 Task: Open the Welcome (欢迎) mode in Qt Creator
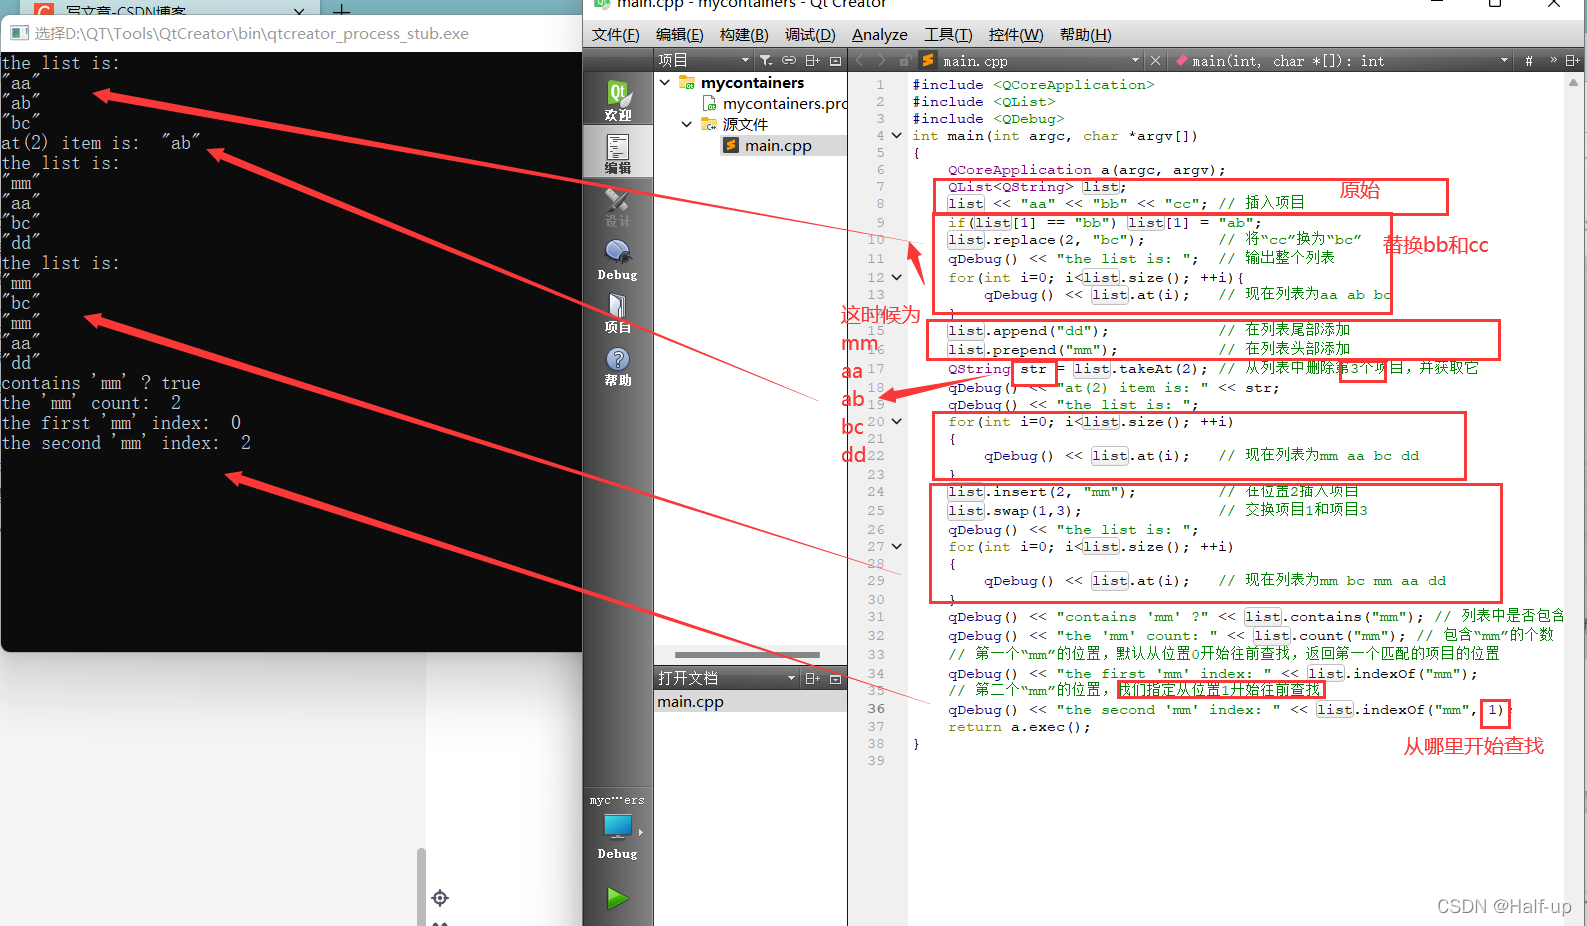618,99
